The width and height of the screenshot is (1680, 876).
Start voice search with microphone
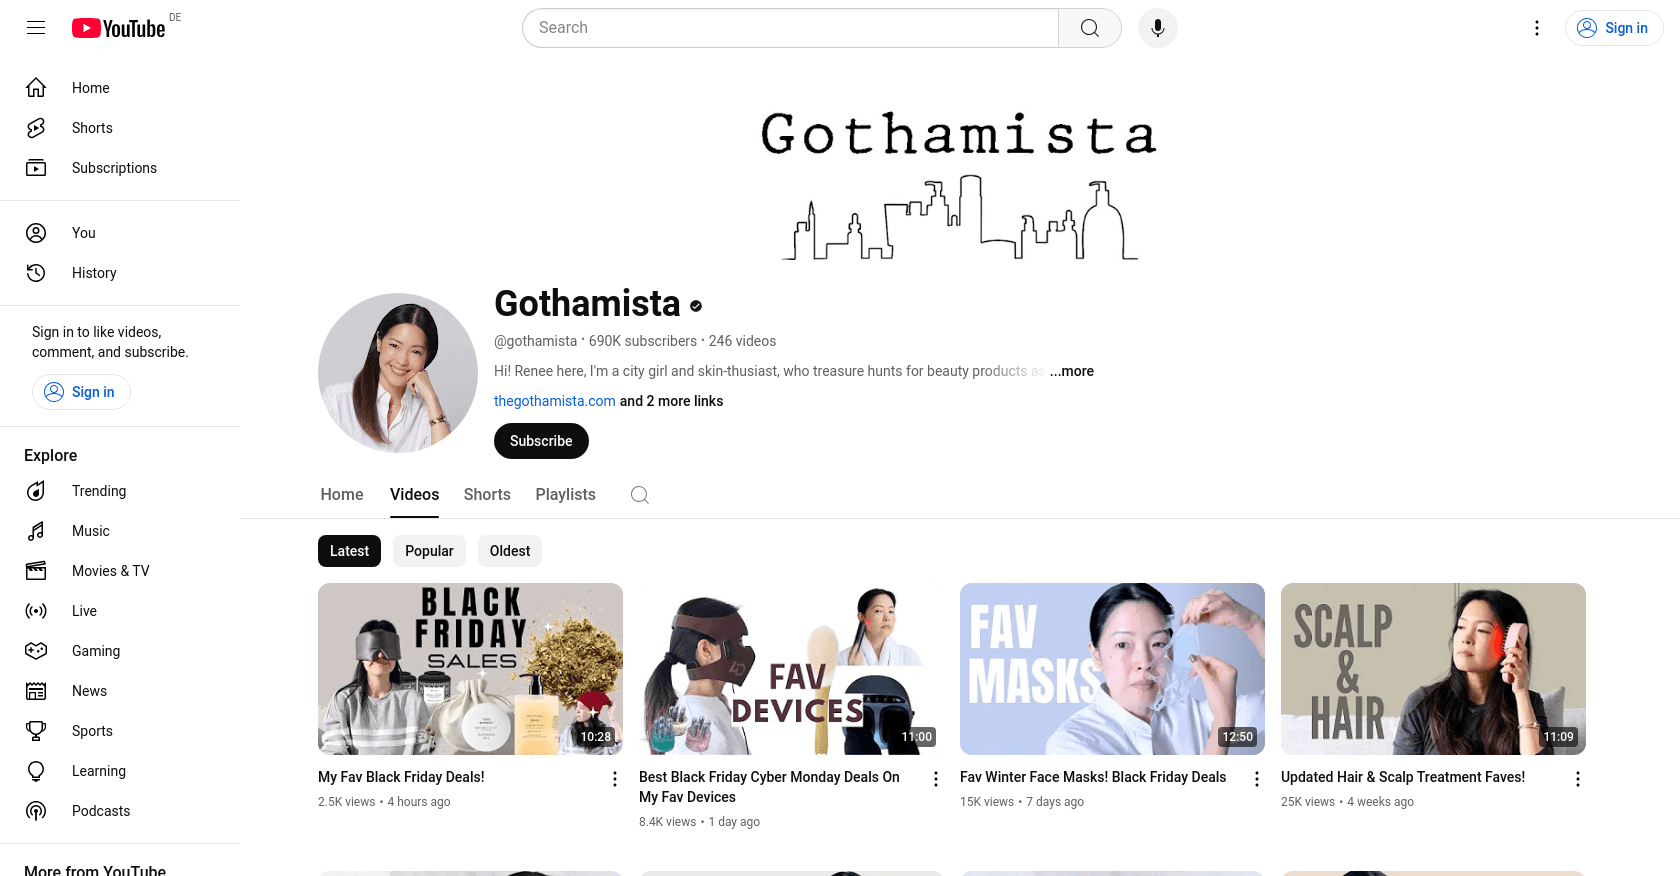coord(1158,28)
